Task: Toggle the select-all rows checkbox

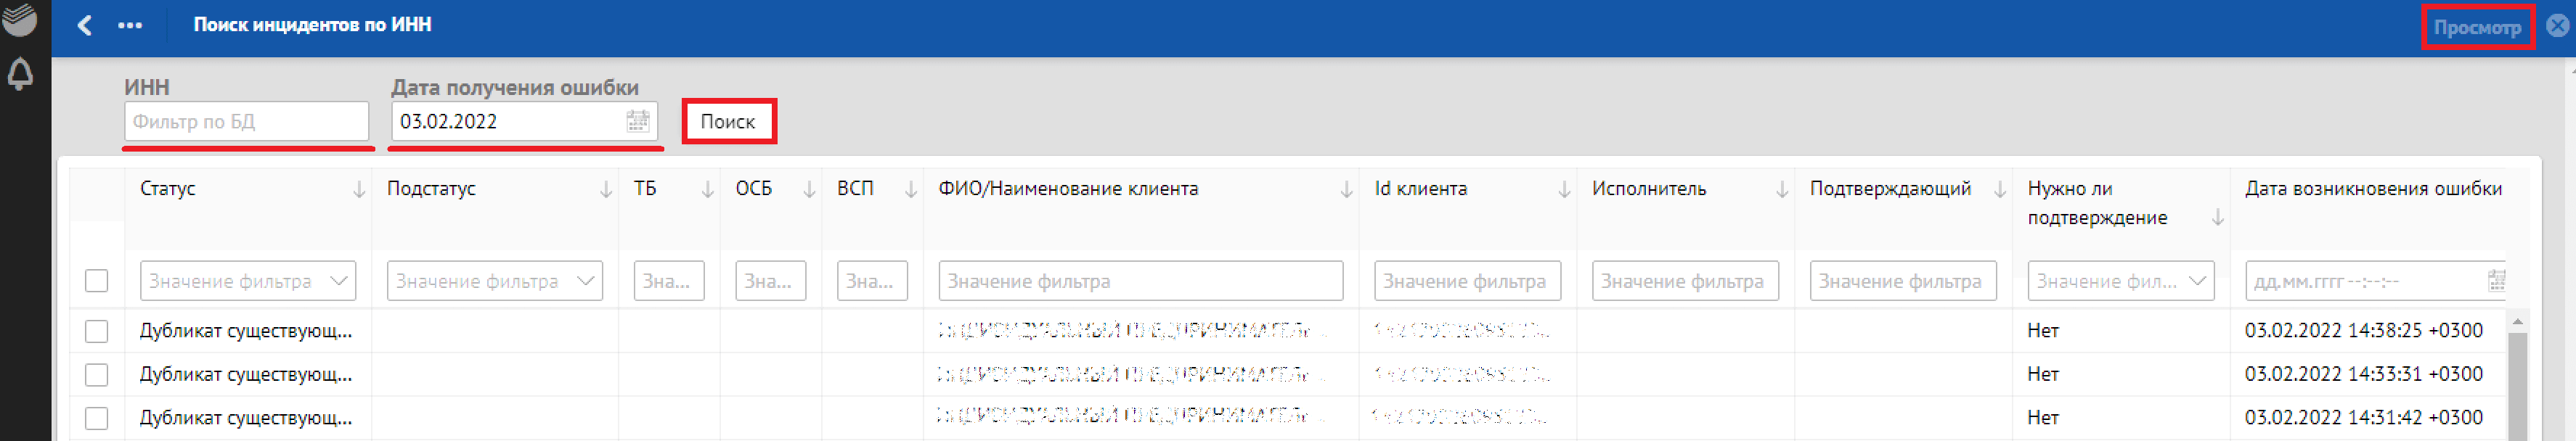Action: (x=96, y=281)
